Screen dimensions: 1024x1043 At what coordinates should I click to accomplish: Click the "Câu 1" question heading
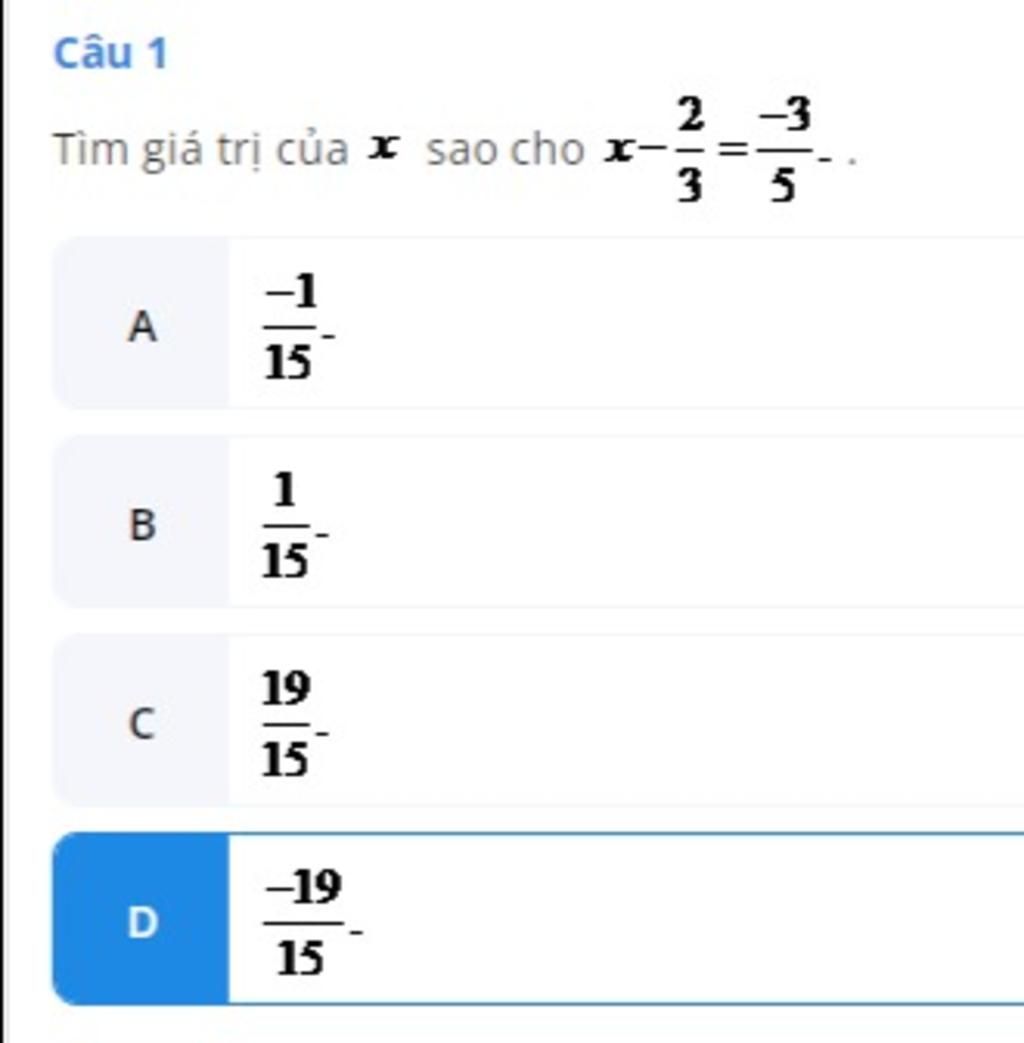110,54
